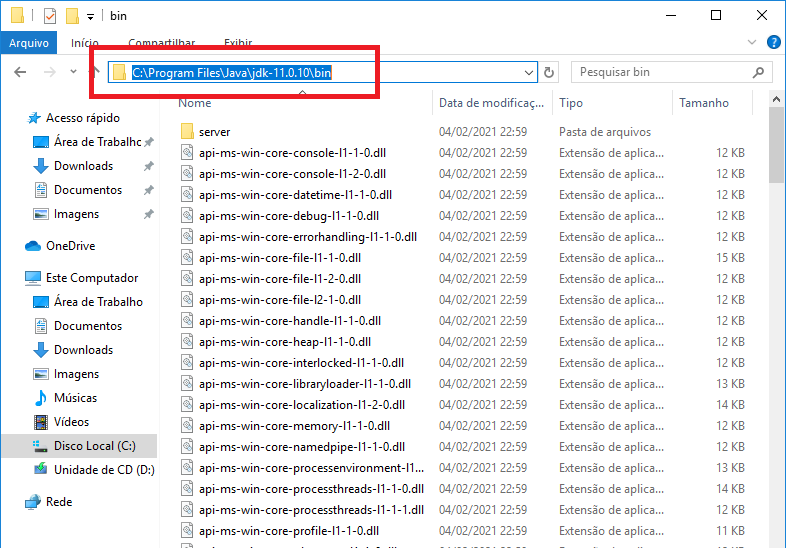
Task: Select file api-ms-win-core-console-l1-2-0.dll
Action: point(292,174)
